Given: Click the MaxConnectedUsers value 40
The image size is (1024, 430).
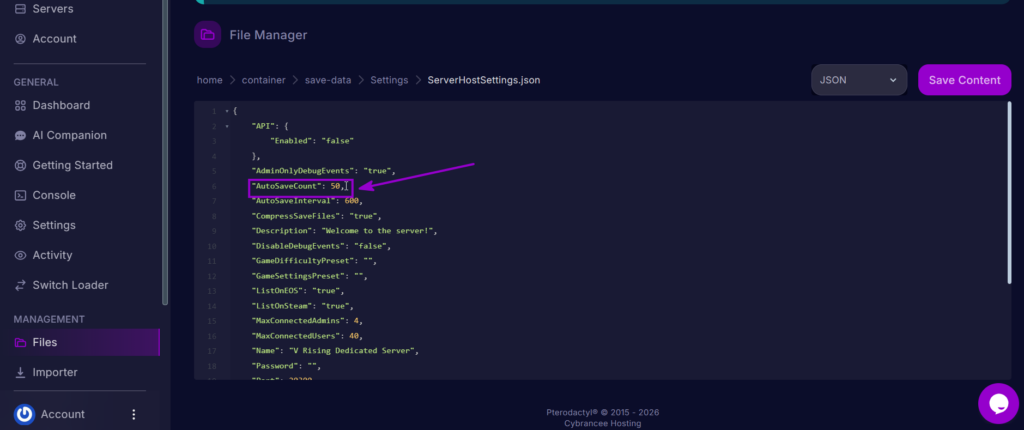Looking at the screenshot, I should (x=353, y=337).
